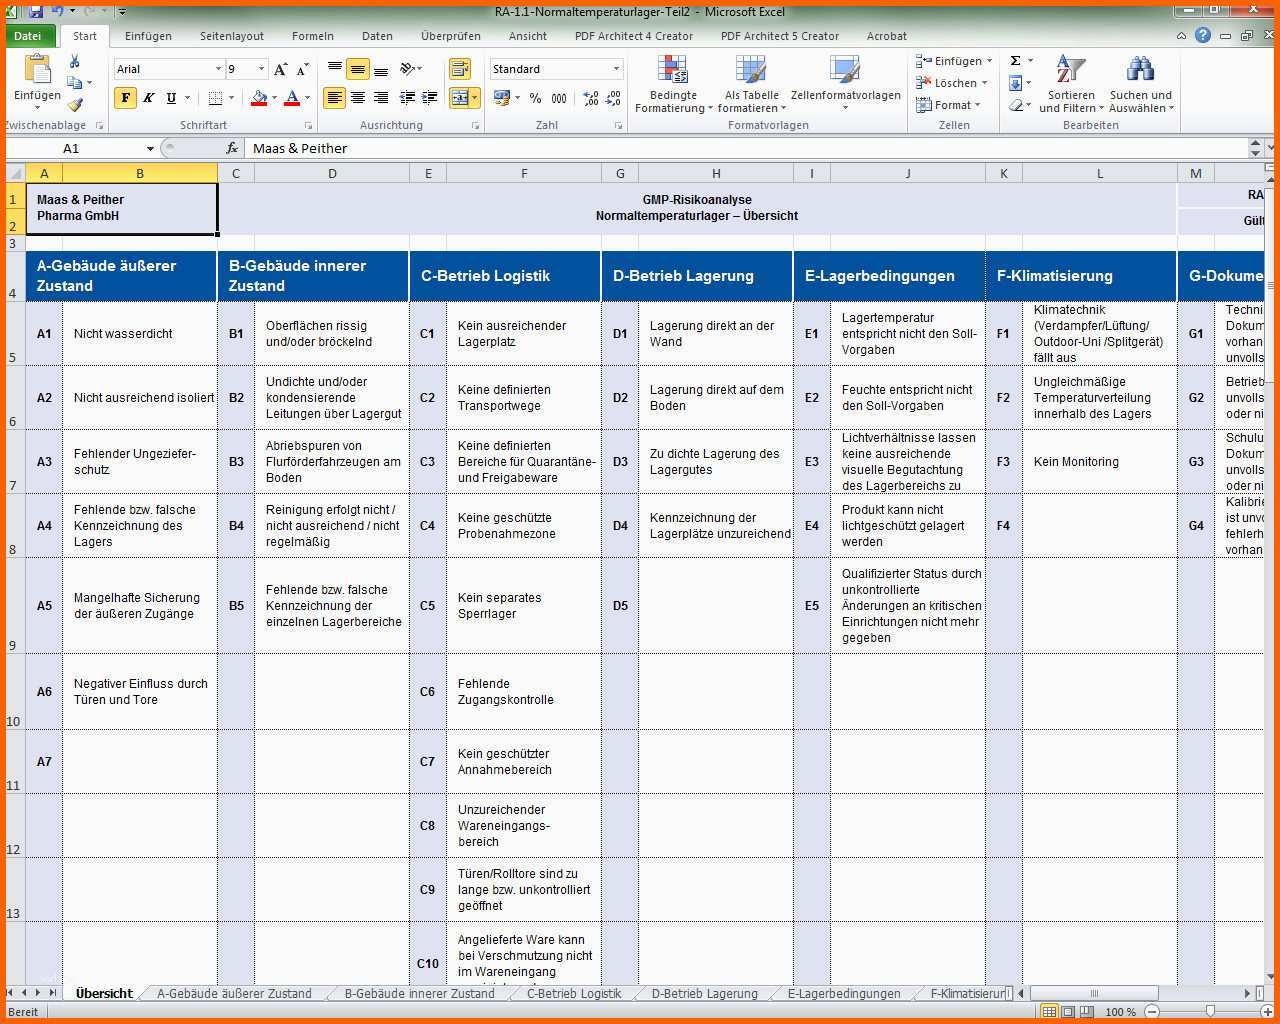Click the Datei file button
1280x1024 pixels.
(x=28, y=36)
